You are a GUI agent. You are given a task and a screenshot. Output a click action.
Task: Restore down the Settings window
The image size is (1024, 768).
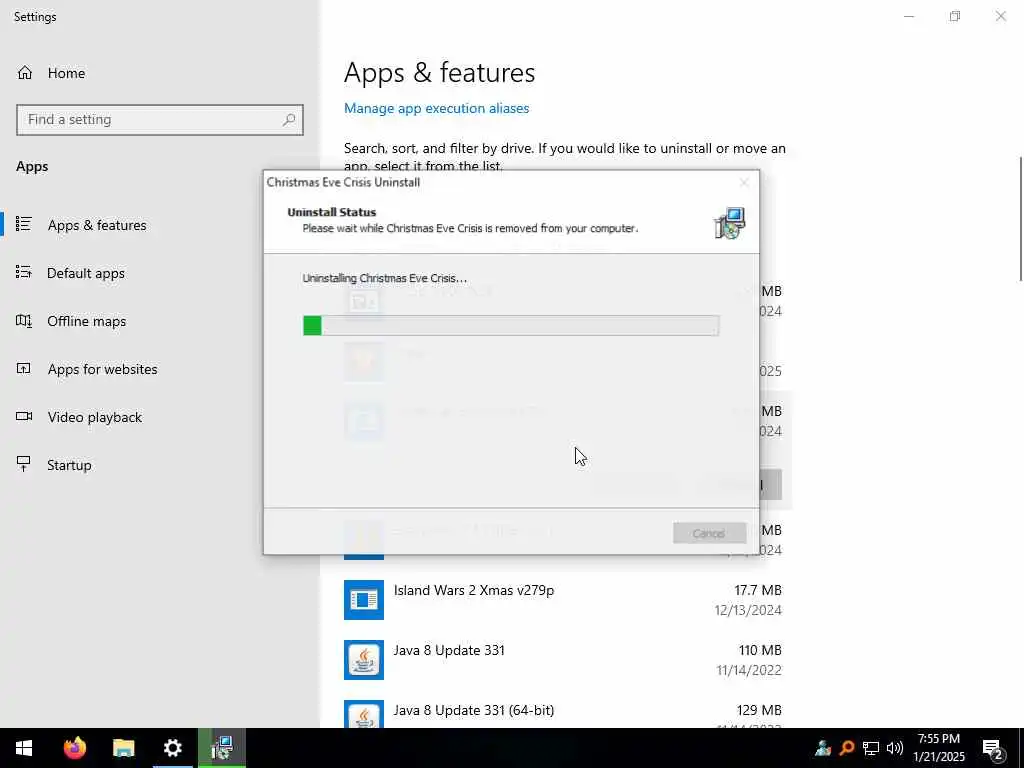tap(955, 16)
